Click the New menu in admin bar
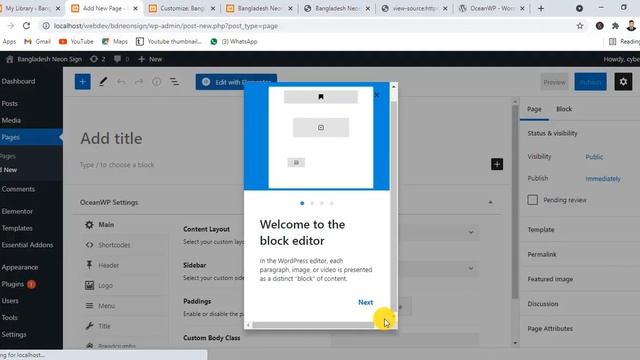This screenshot has height=360, width=640. pyautogui.click(x=150, y=59)
